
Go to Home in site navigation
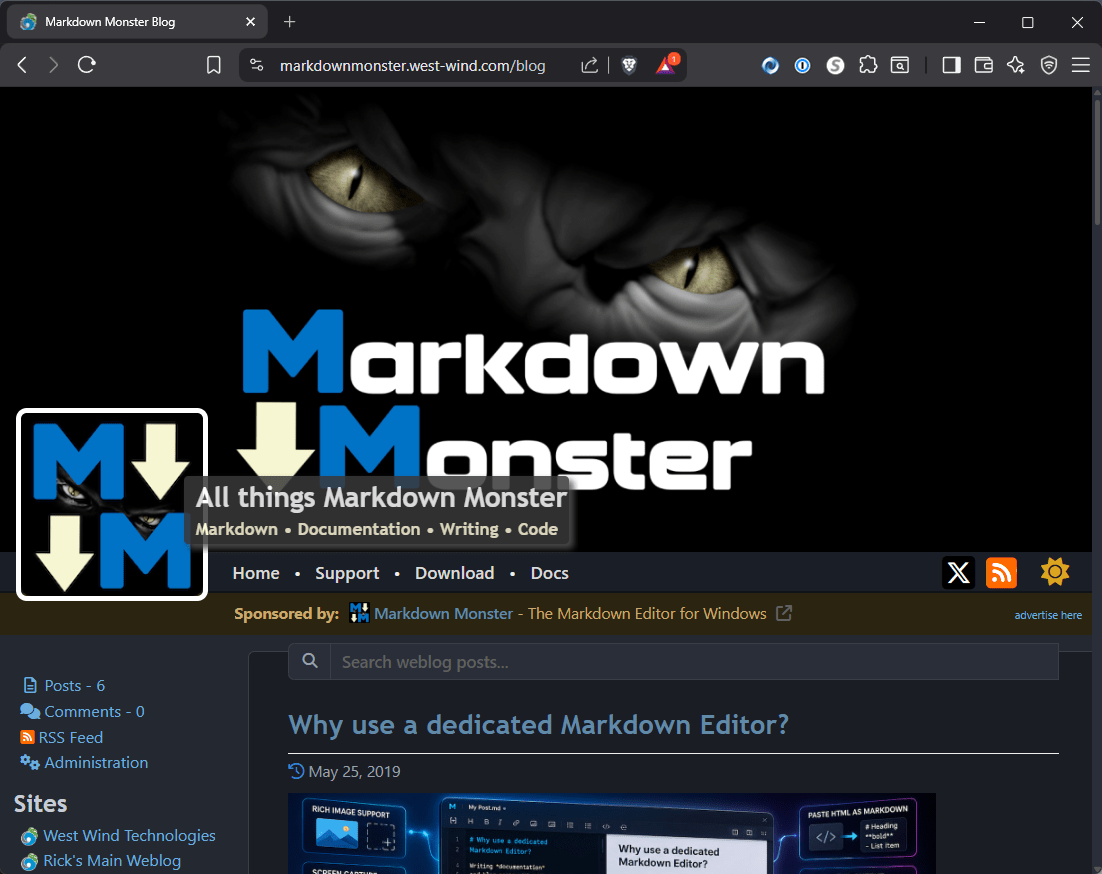pyautogui.click(x=256, y=573)
